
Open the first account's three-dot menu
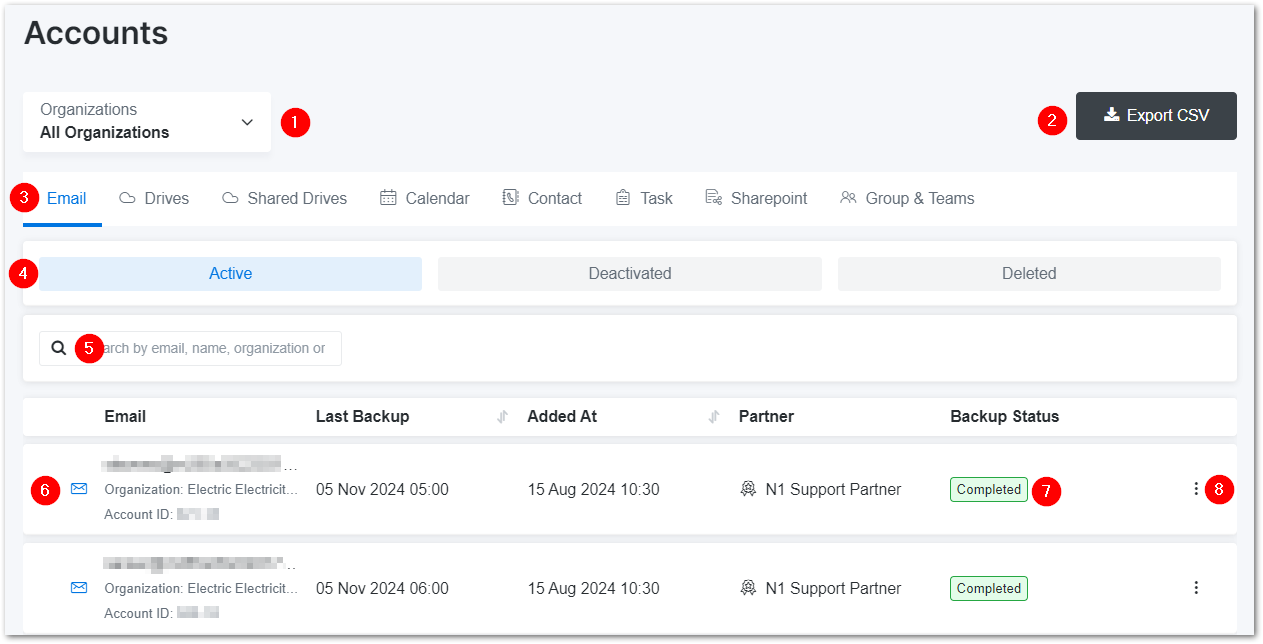pos(1196,489)
